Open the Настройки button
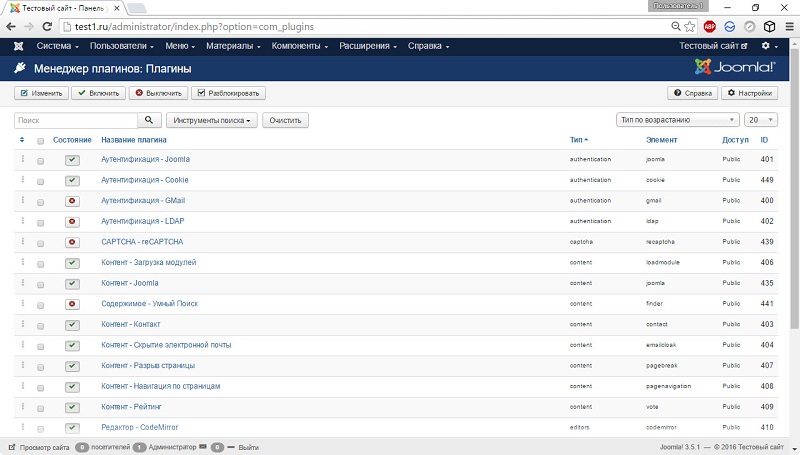 coord(749,93)
